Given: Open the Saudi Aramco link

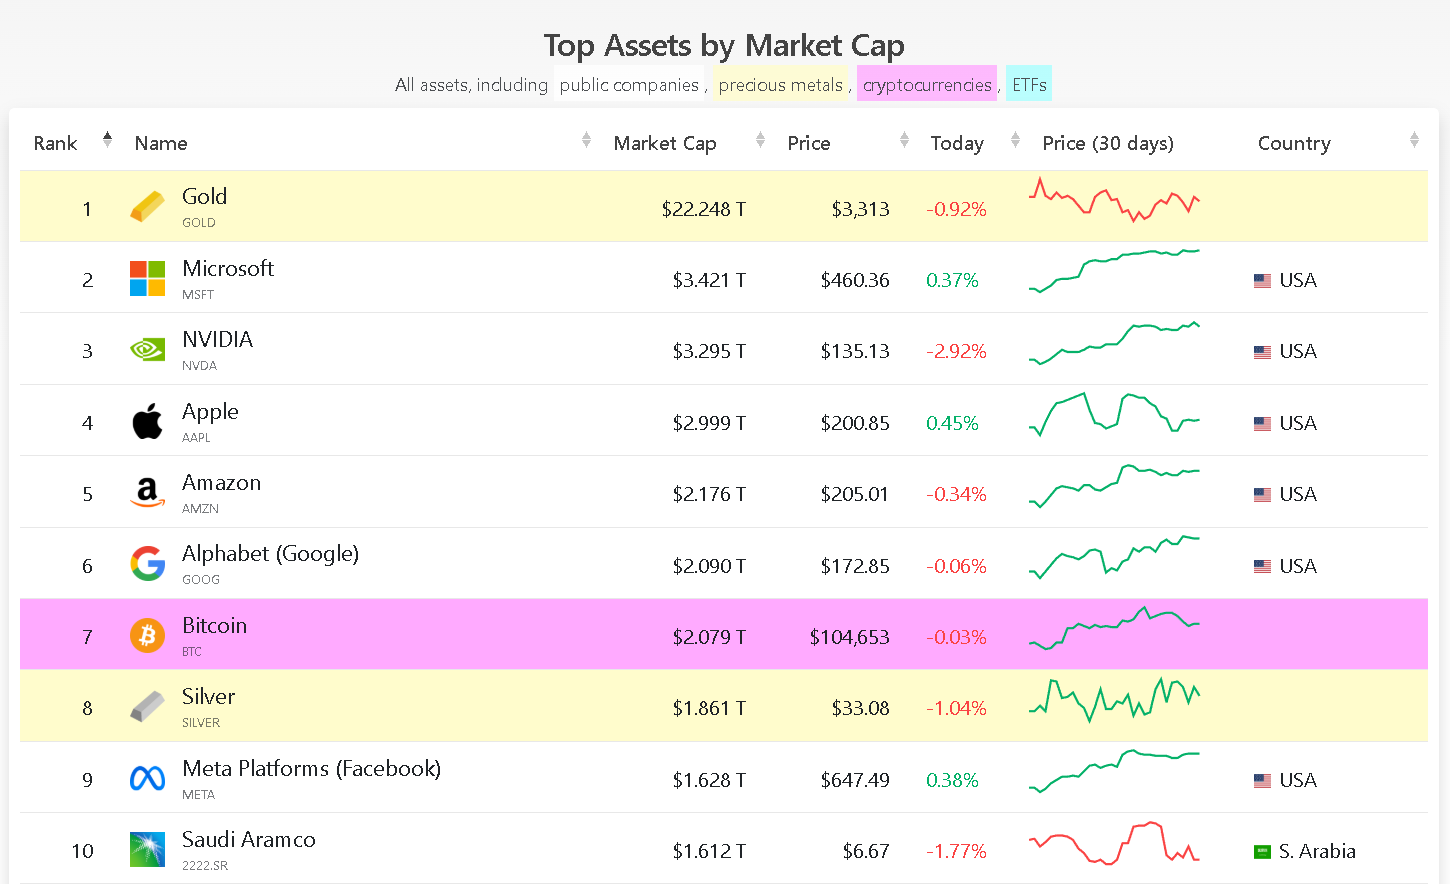Looking at the screenshot, I should coord(248,839).
